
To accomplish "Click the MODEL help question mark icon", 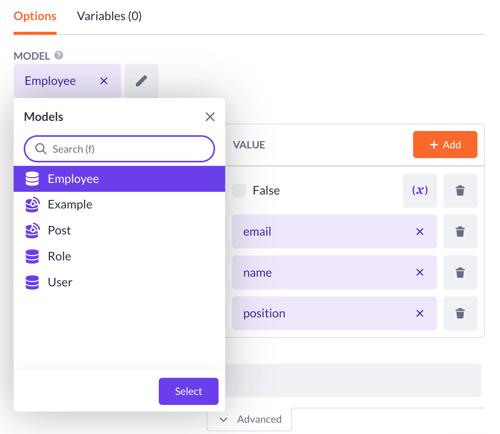I will pyautogui.click(x=59, y=55).
